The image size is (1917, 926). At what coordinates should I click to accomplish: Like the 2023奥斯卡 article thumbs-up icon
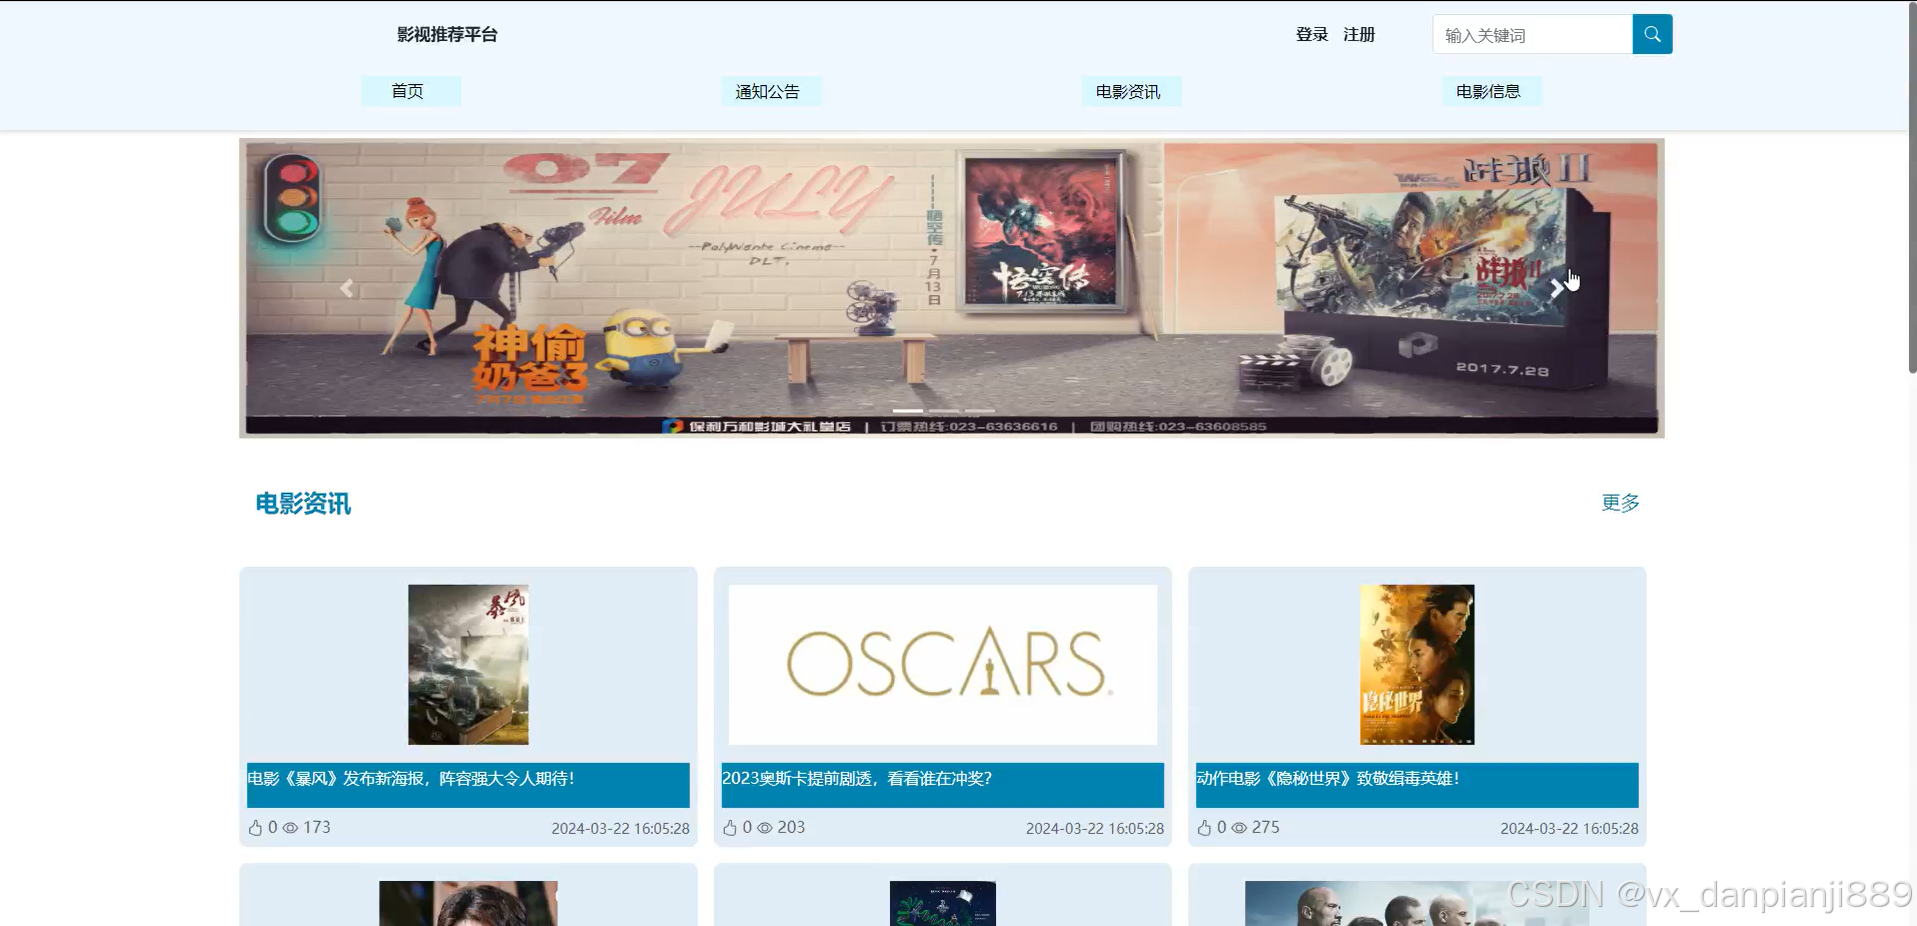pos(730,828)
